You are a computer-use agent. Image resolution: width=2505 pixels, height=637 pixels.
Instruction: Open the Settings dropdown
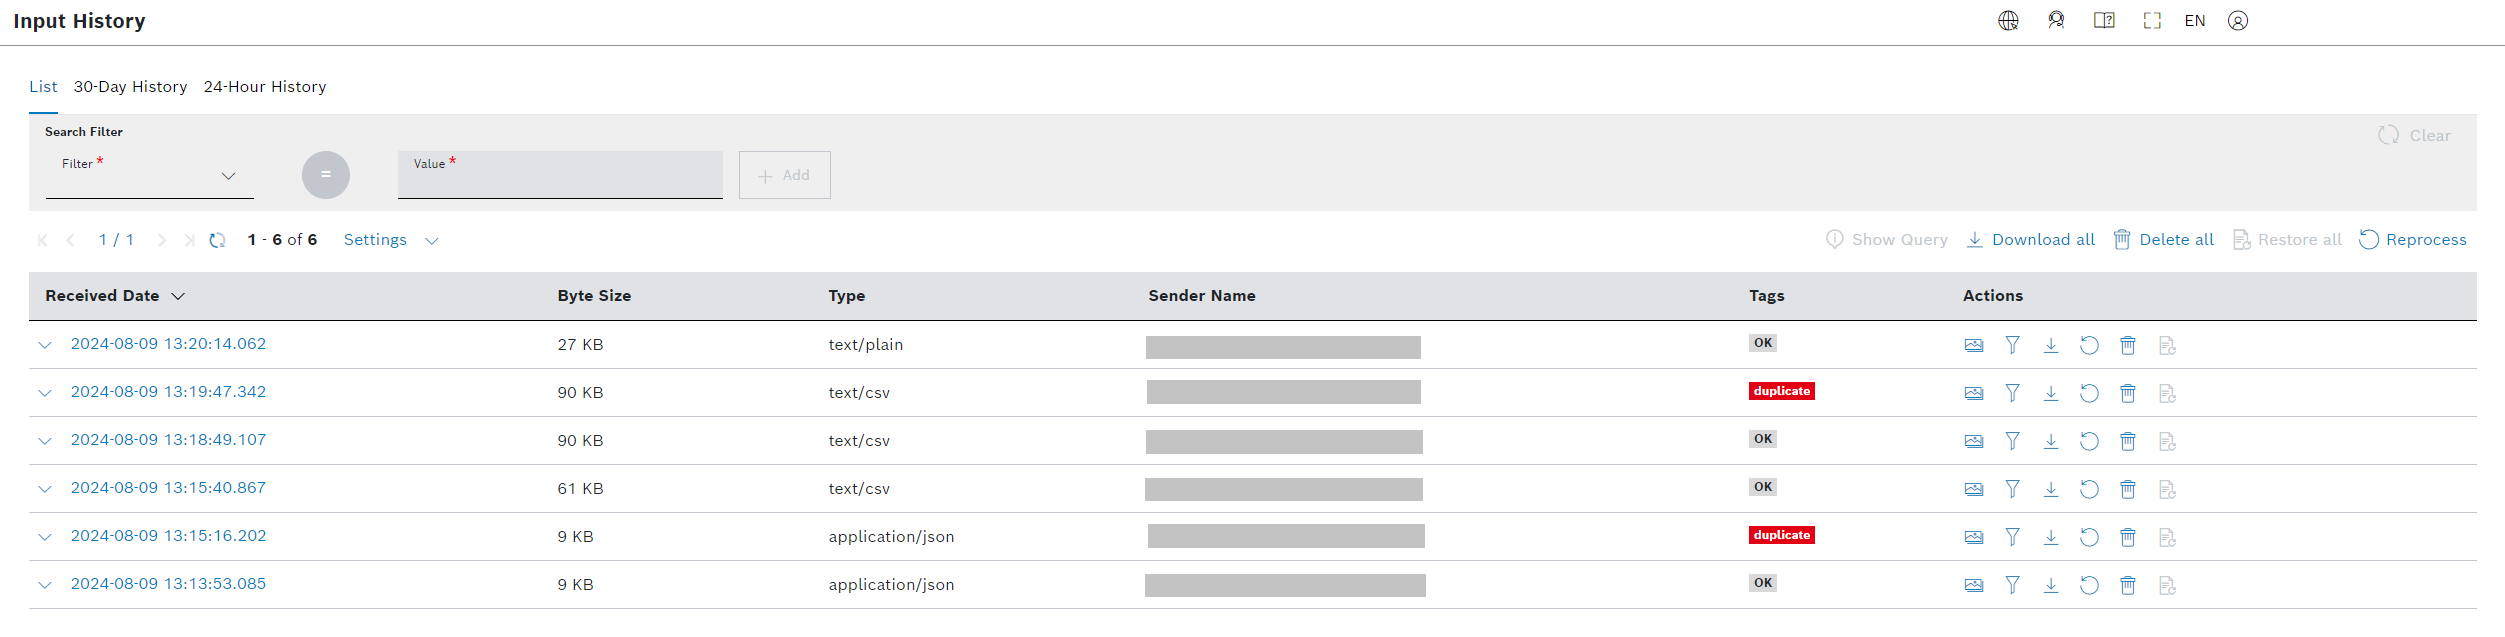[390, 240]
